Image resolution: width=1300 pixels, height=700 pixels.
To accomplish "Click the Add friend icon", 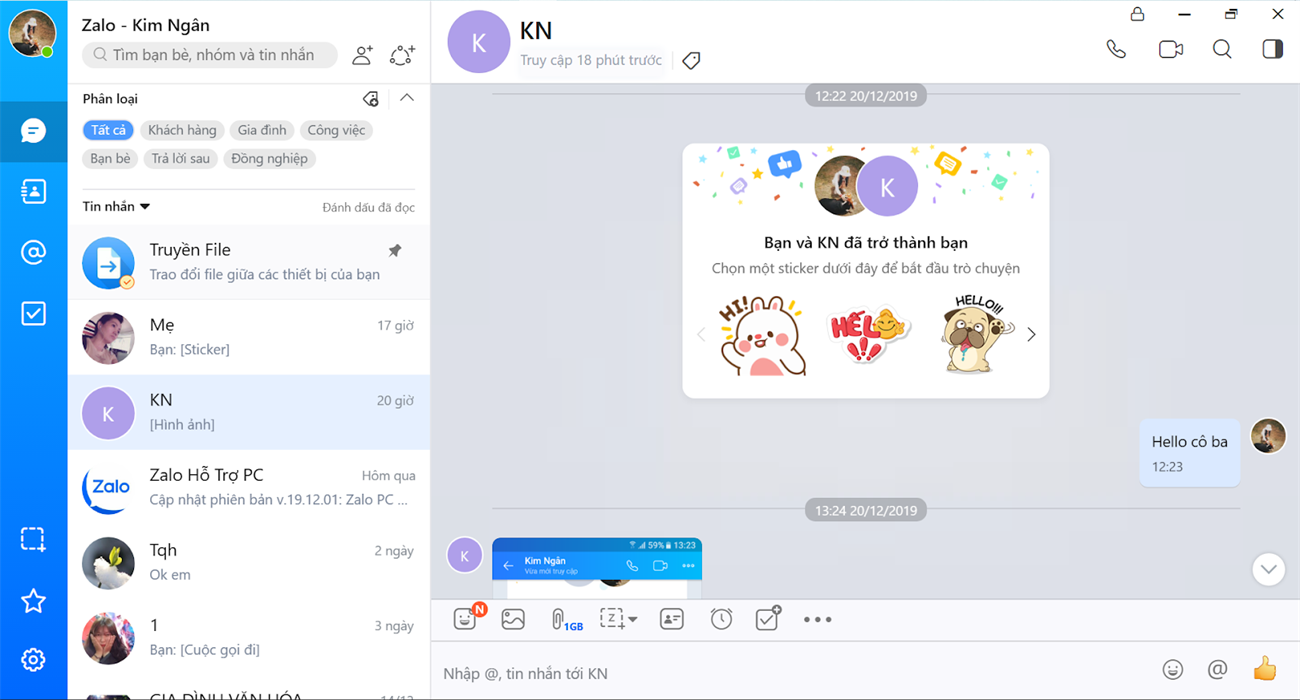I will (x=362, y=55).
